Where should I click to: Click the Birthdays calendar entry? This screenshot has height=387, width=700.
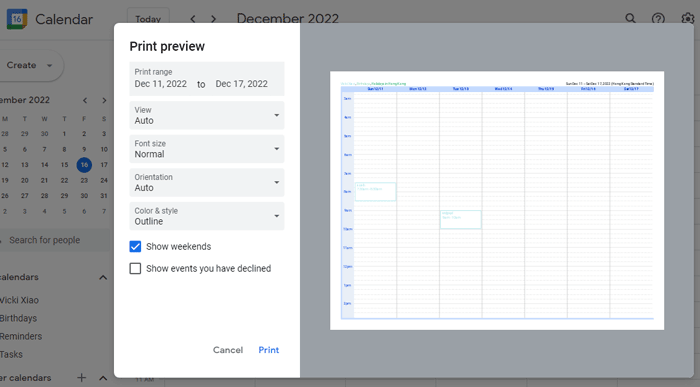(x=18, y=318)
